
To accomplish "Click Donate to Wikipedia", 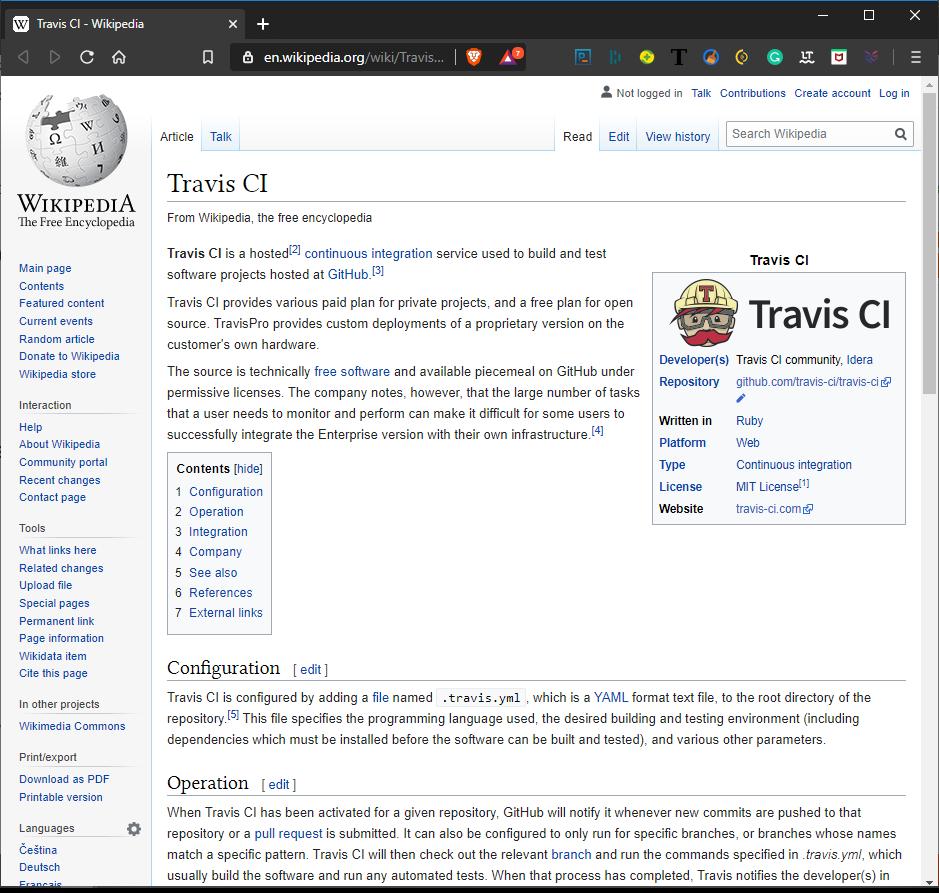I will (x=69, y=356).
